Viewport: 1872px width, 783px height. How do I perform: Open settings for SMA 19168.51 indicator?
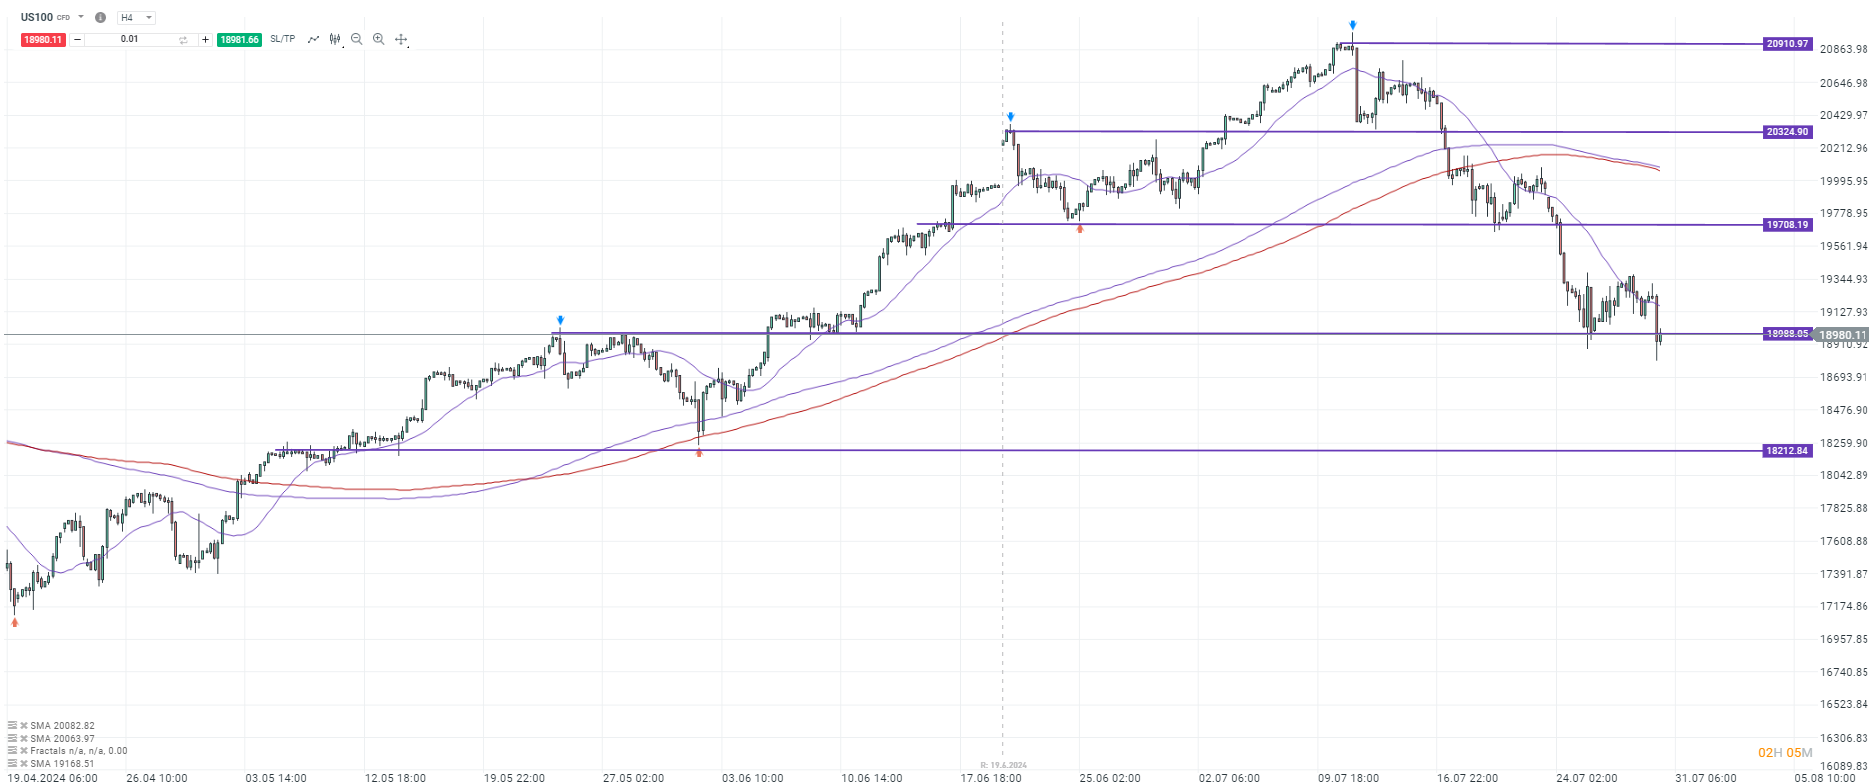click(x=12, y=764)
